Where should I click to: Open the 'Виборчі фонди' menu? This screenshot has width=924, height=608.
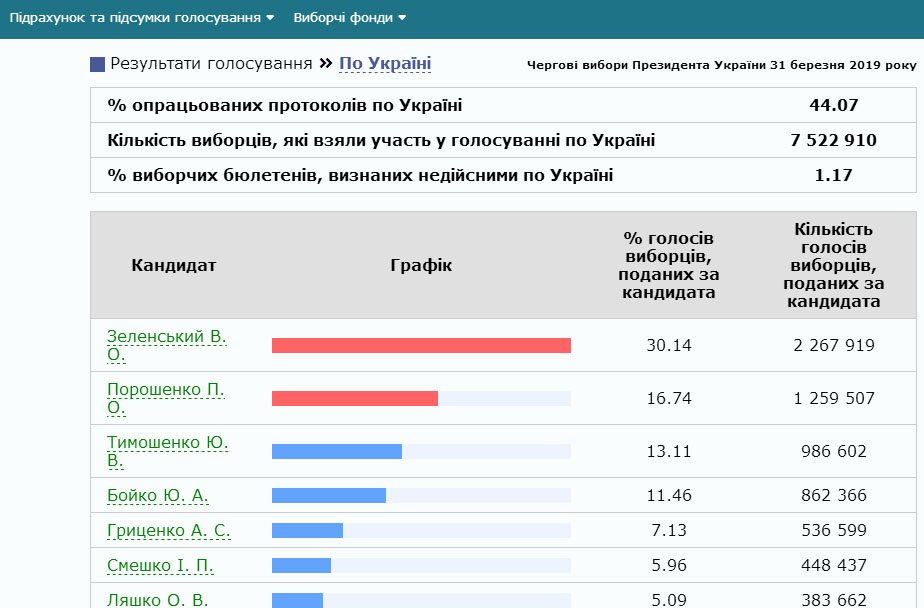(349, 18)
